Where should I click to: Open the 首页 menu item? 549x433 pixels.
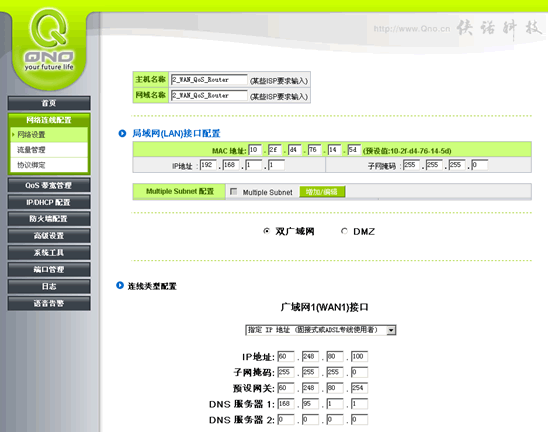coord(49,103)
